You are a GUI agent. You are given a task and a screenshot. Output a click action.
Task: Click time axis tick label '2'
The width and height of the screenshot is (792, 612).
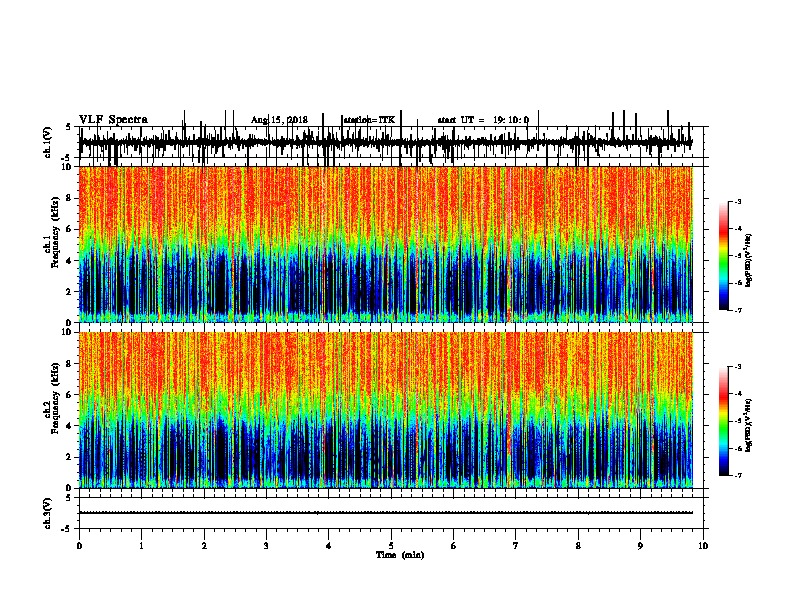pyautogui.click(x=204, y=546)
